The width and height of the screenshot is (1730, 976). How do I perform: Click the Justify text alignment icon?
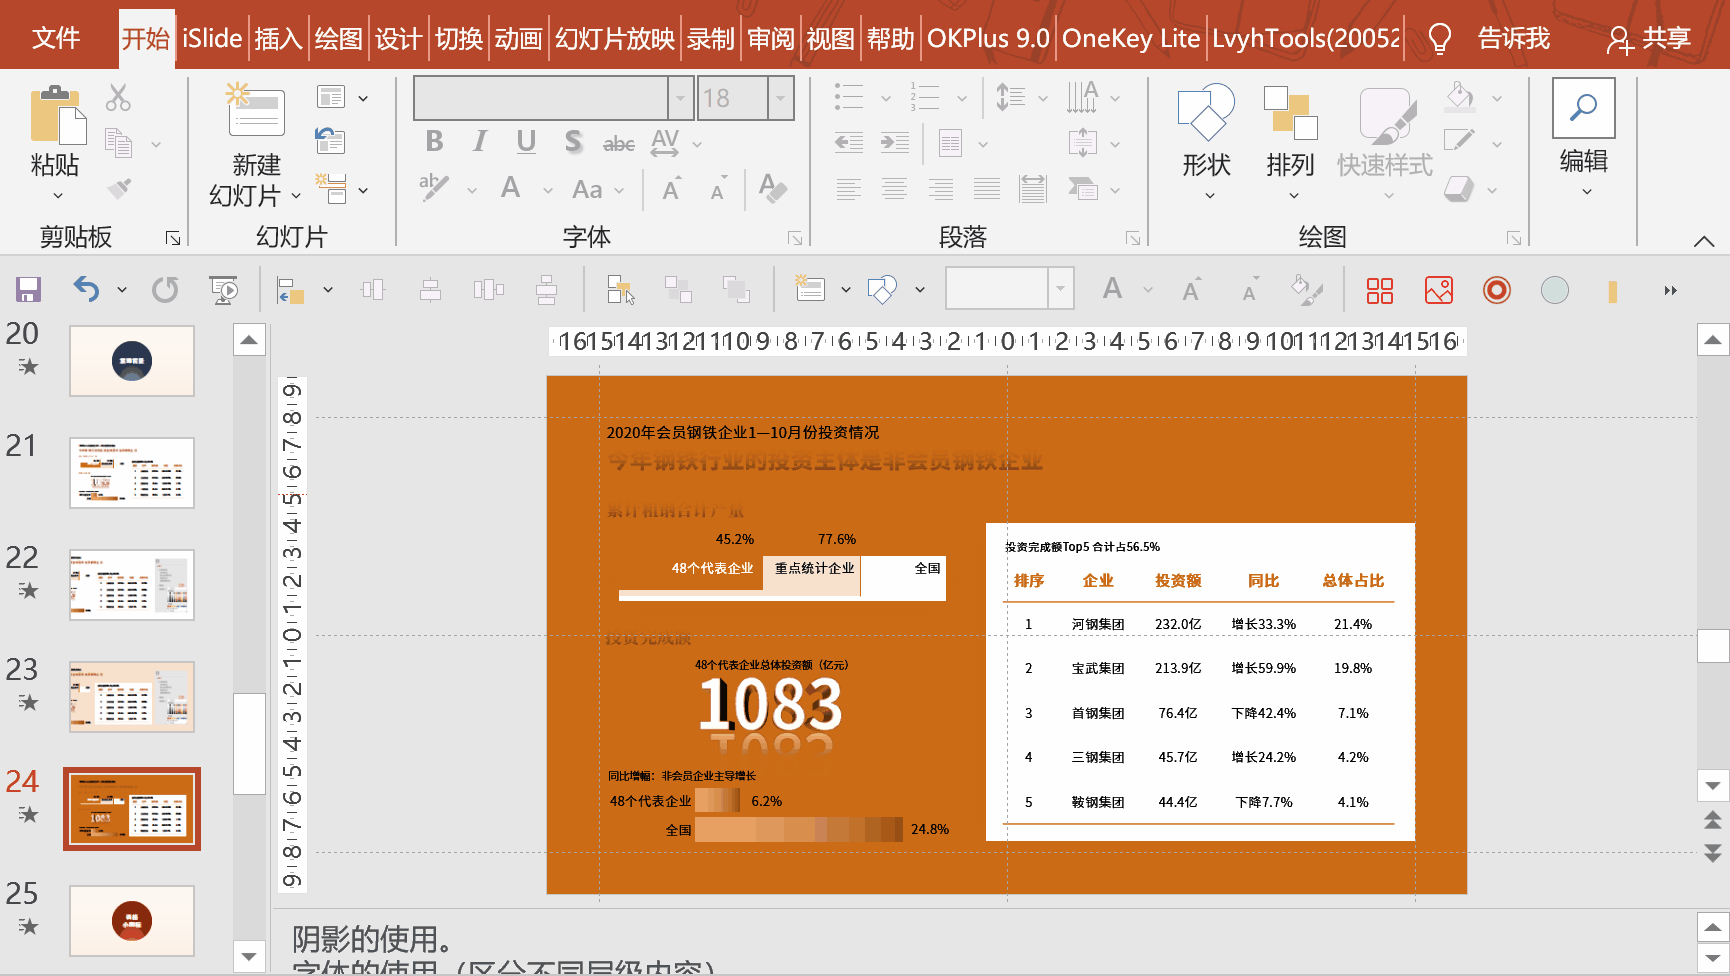[x=987, y=188]
